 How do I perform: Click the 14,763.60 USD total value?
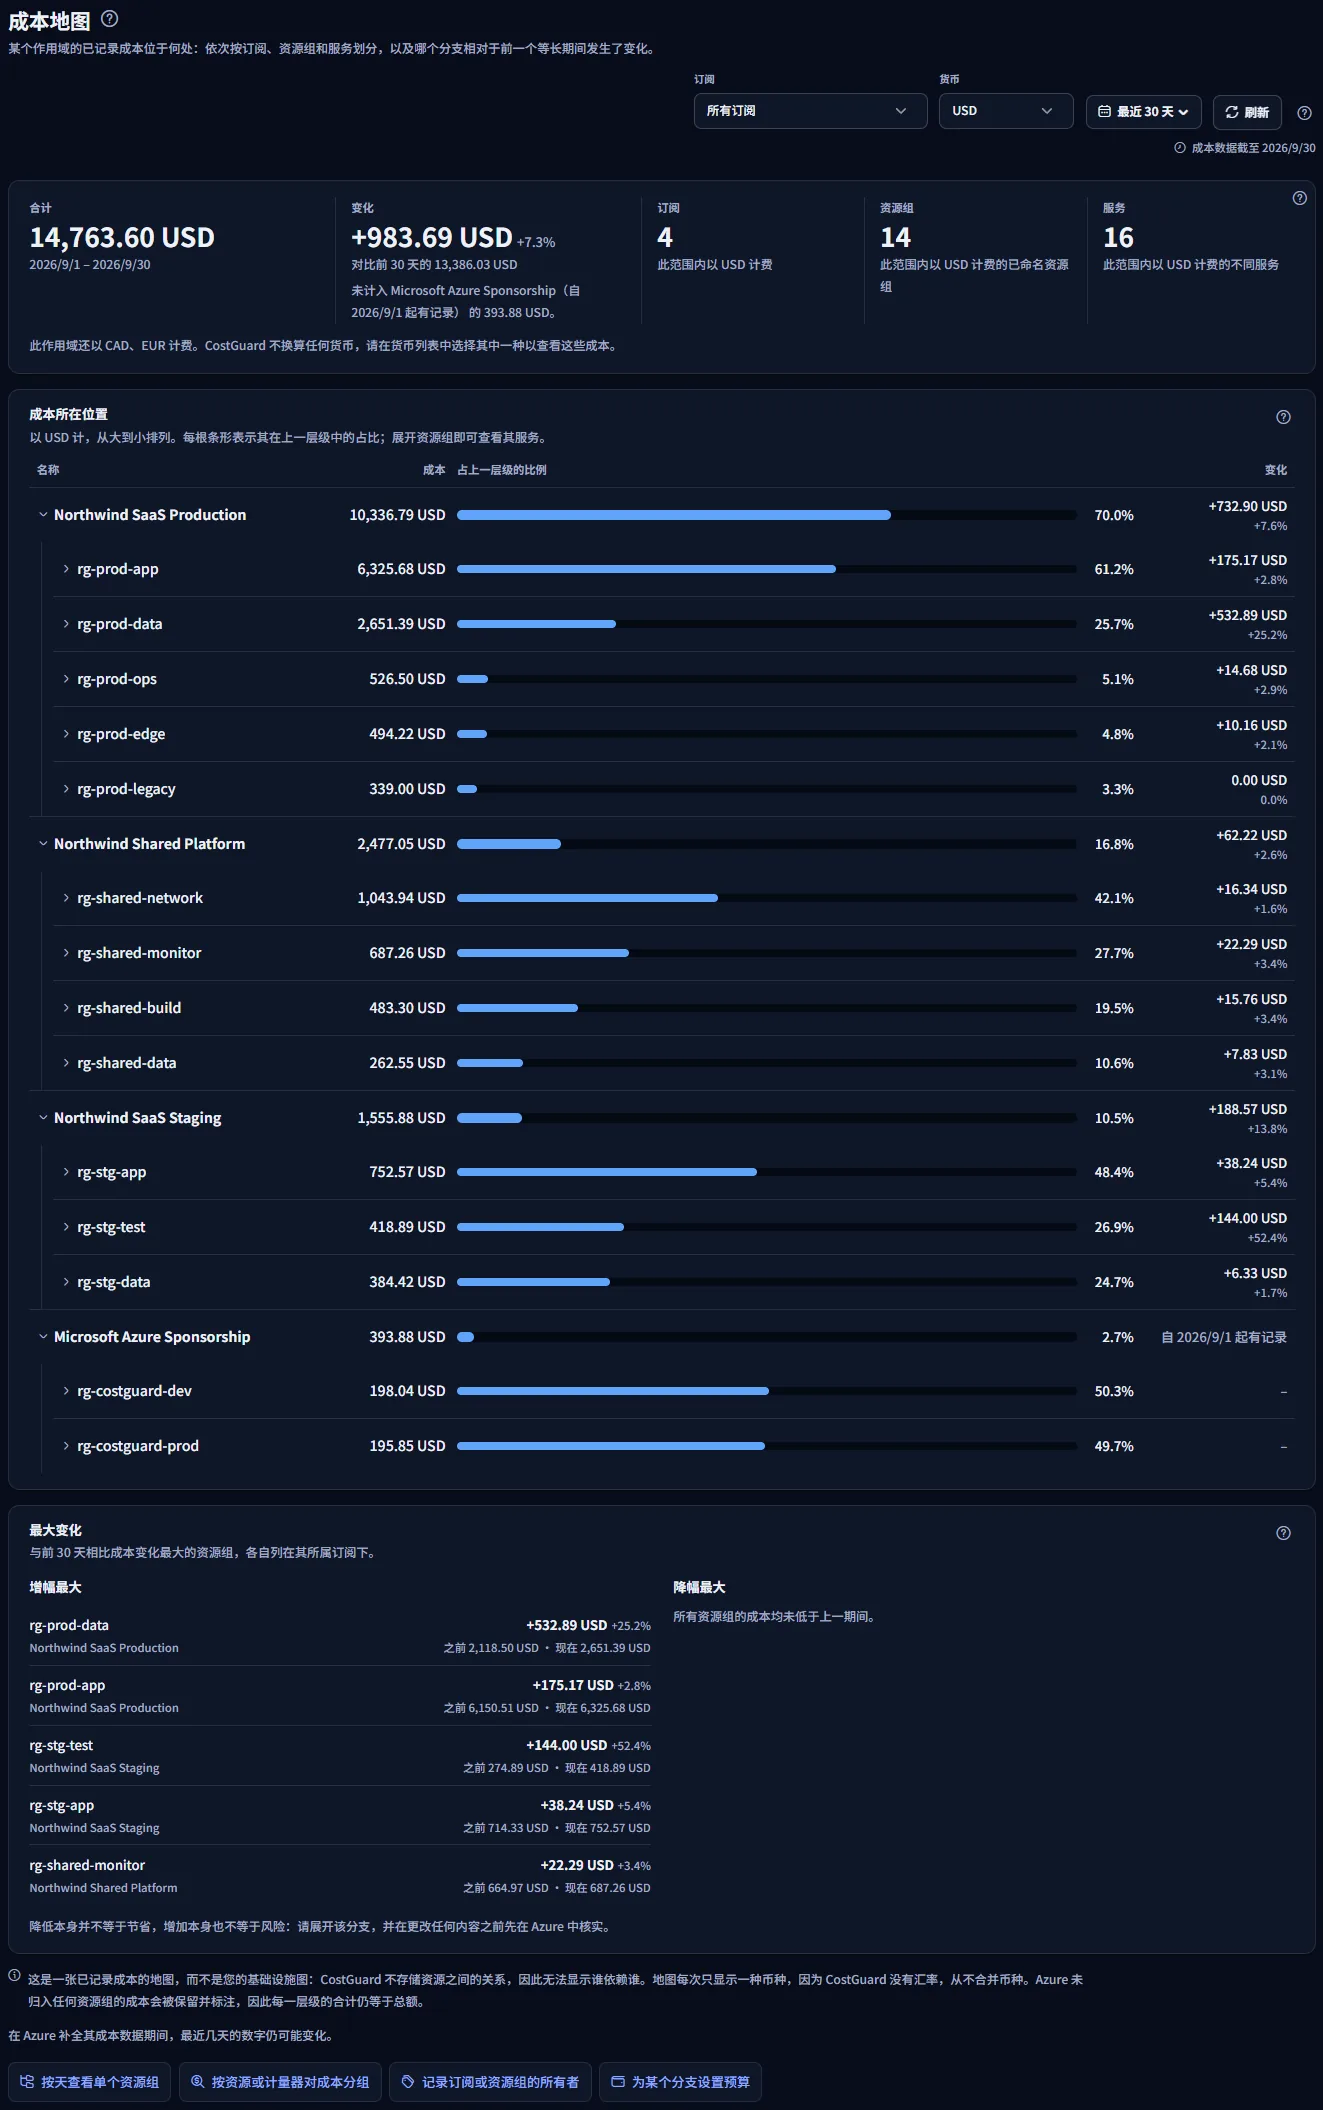pyautogui.click(x=122, y=237)
